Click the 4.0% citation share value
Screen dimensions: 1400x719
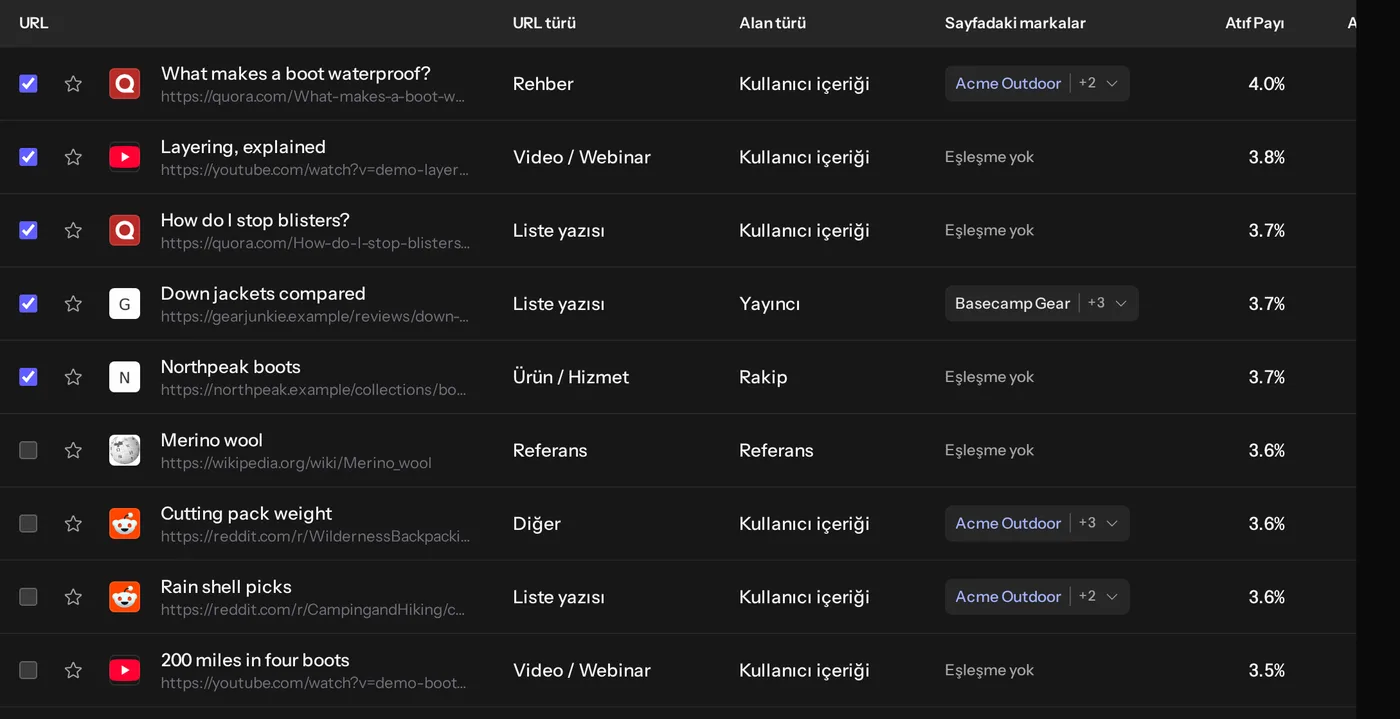tap(1267, 84)
